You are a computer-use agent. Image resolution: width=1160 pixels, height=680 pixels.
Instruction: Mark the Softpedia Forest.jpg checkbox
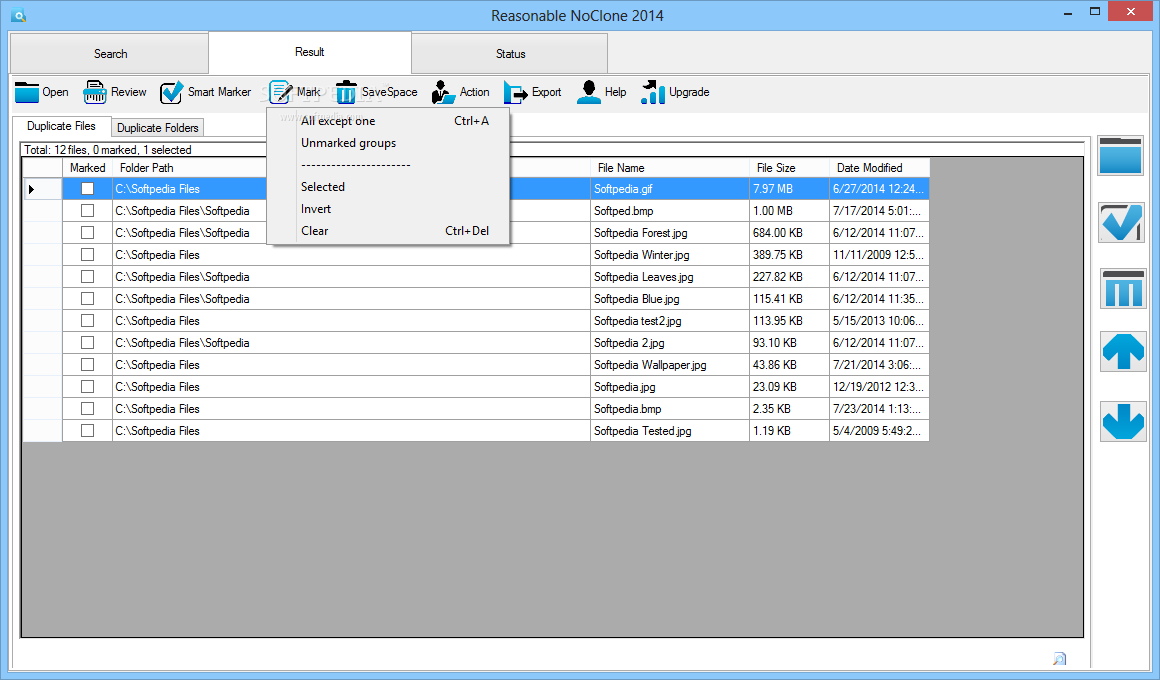[x=87, y=232]
